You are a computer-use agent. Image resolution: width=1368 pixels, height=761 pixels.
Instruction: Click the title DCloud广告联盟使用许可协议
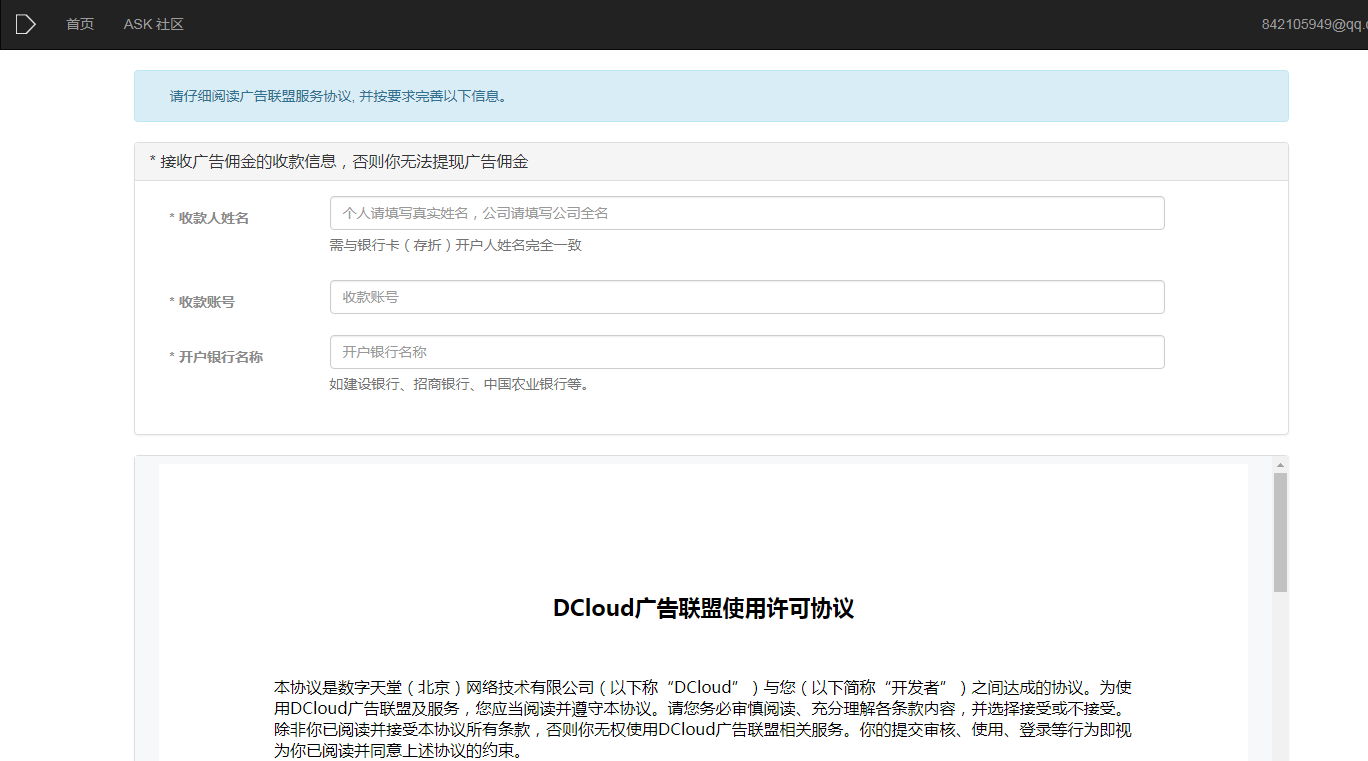[x=703, y=609]
